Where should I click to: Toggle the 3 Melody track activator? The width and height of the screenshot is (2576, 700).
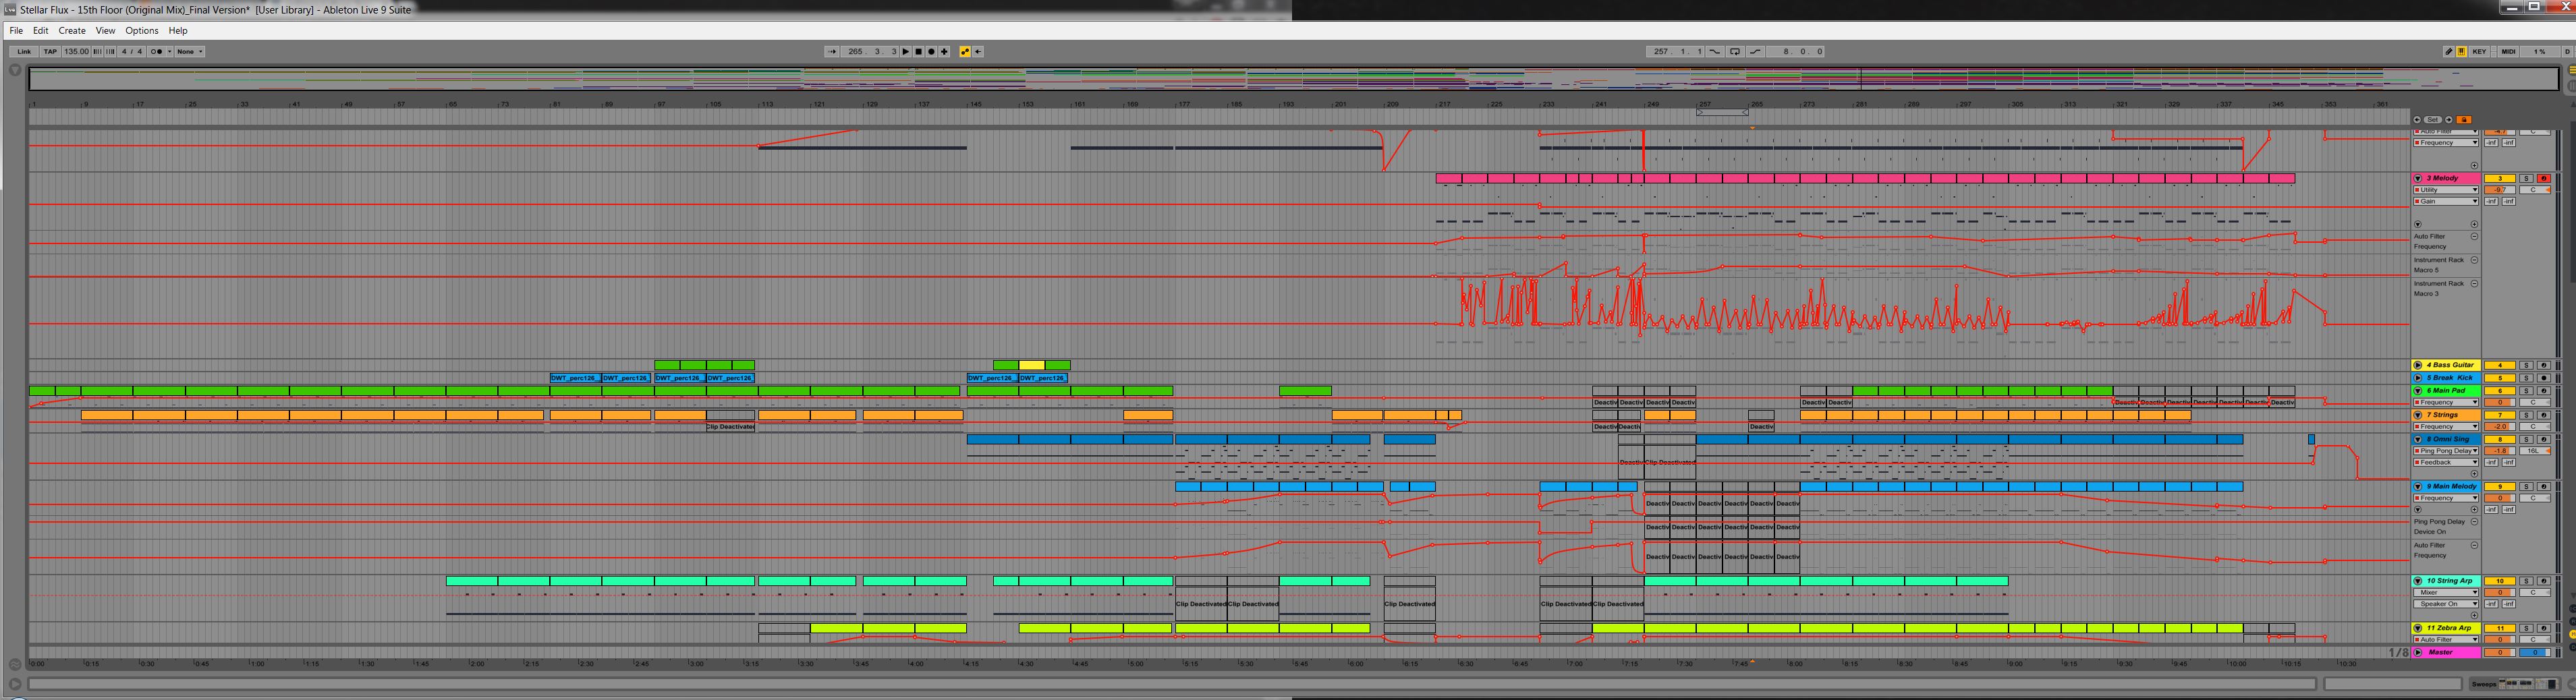click(2500, 178)
